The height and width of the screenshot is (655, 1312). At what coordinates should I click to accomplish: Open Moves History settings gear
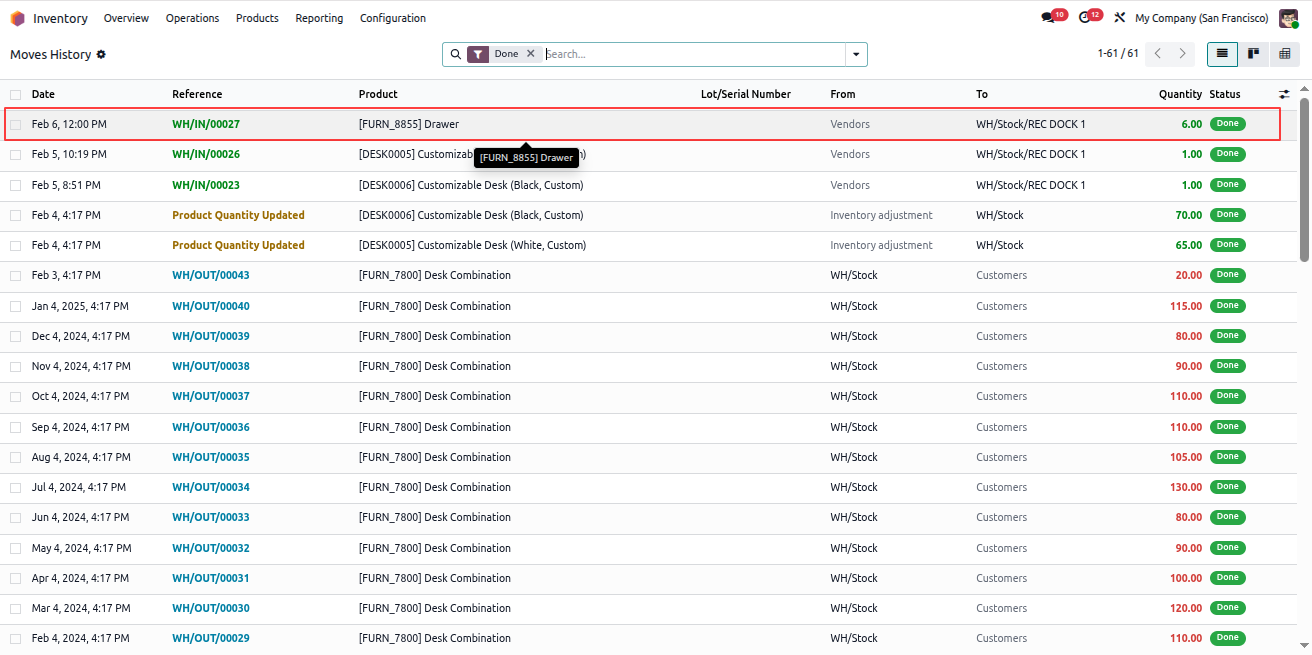101,54
